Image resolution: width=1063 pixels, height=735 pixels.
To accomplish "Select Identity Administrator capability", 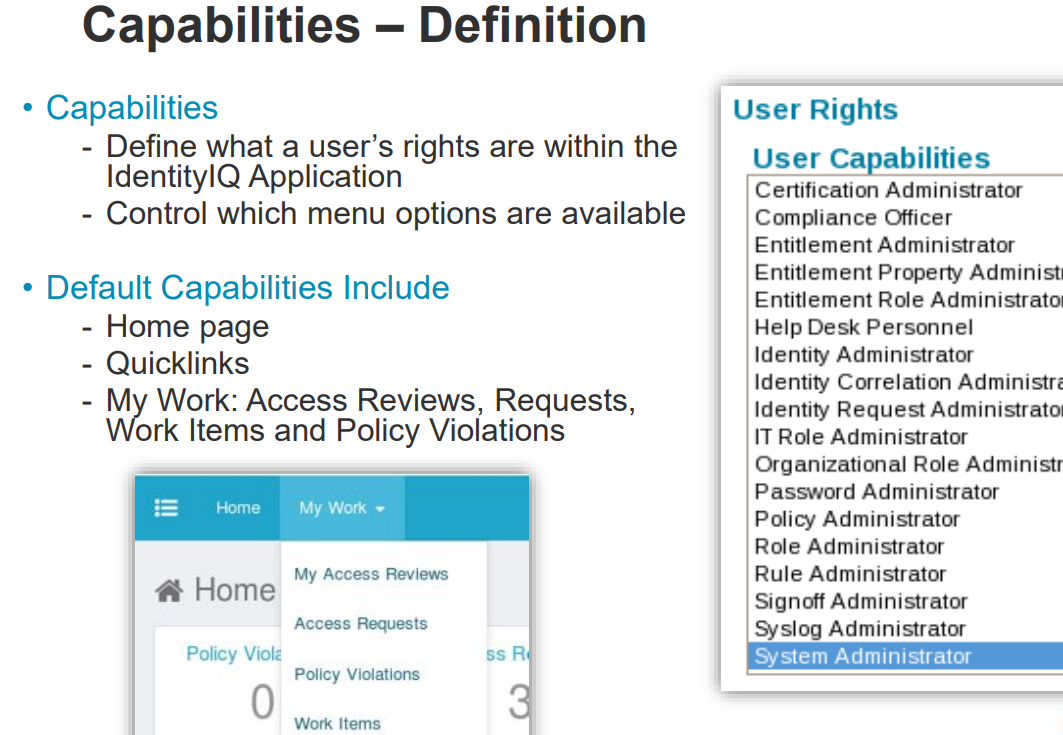I will [x=905, y=355].
